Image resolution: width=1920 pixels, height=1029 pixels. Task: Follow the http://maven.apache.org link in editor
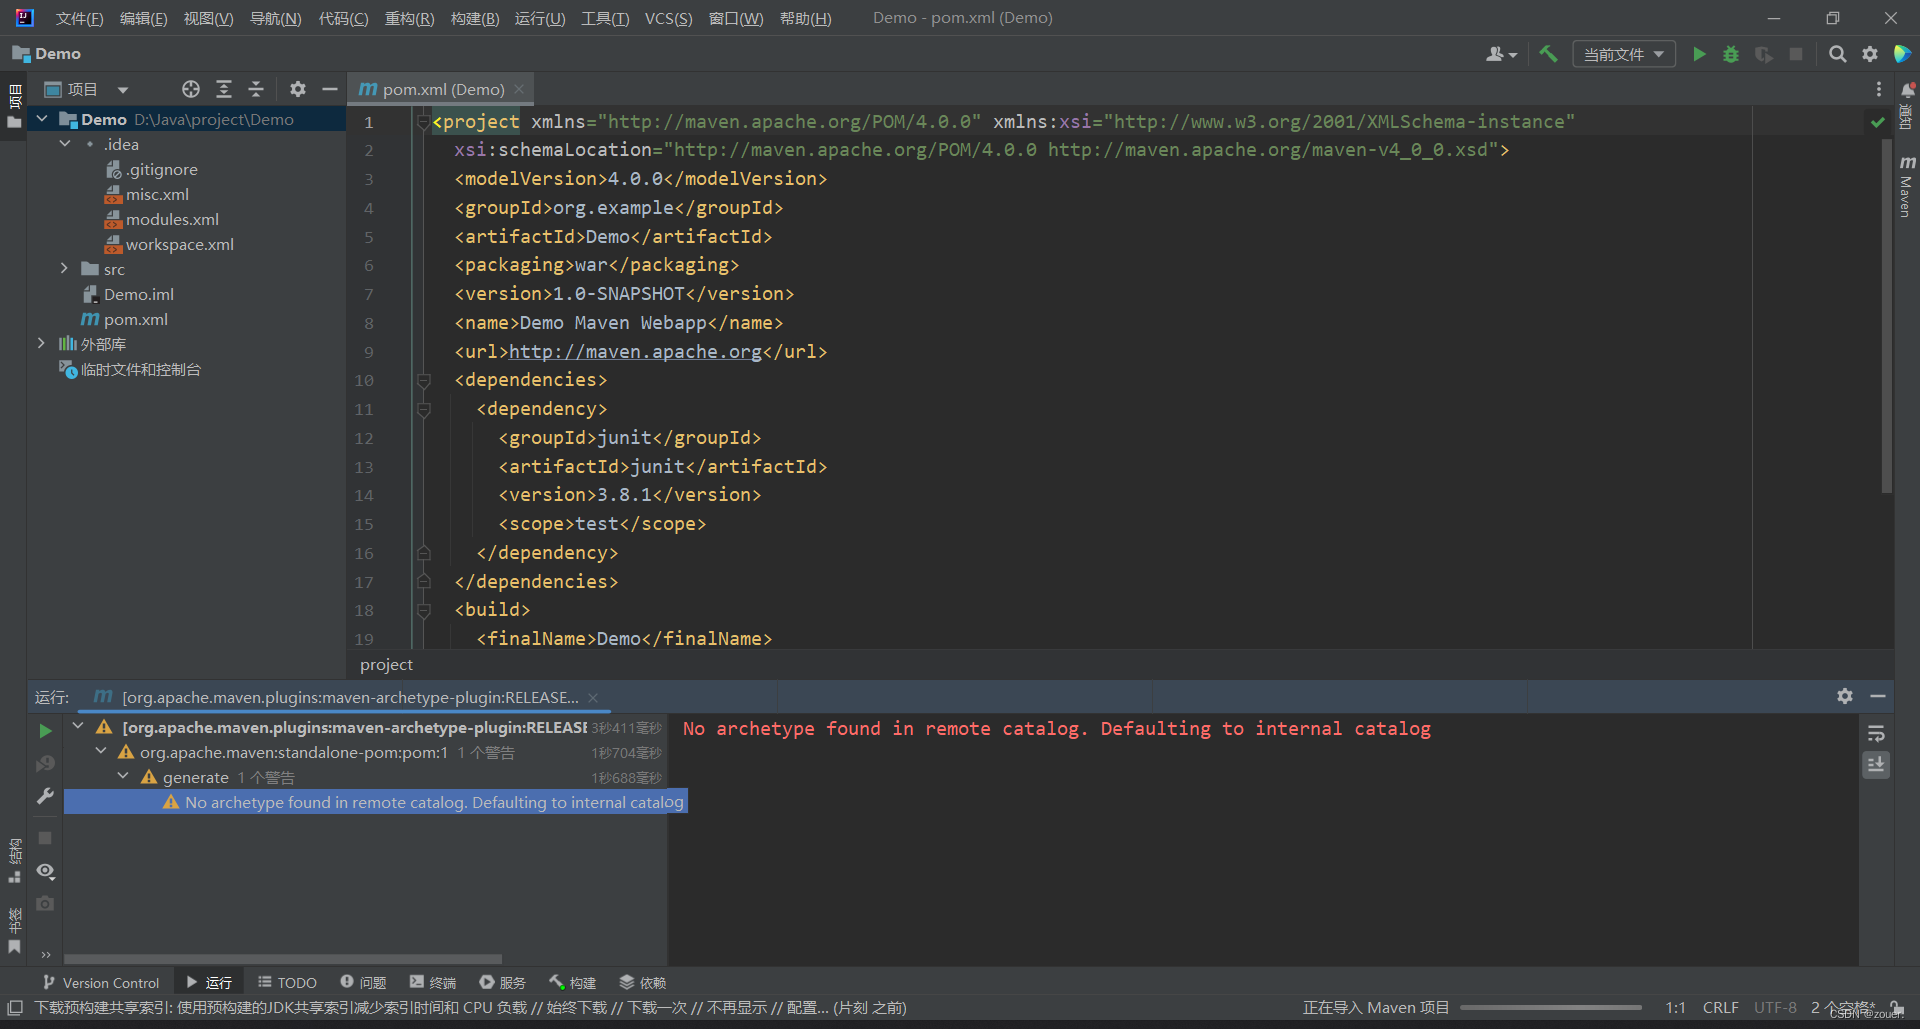pos(635,351)
